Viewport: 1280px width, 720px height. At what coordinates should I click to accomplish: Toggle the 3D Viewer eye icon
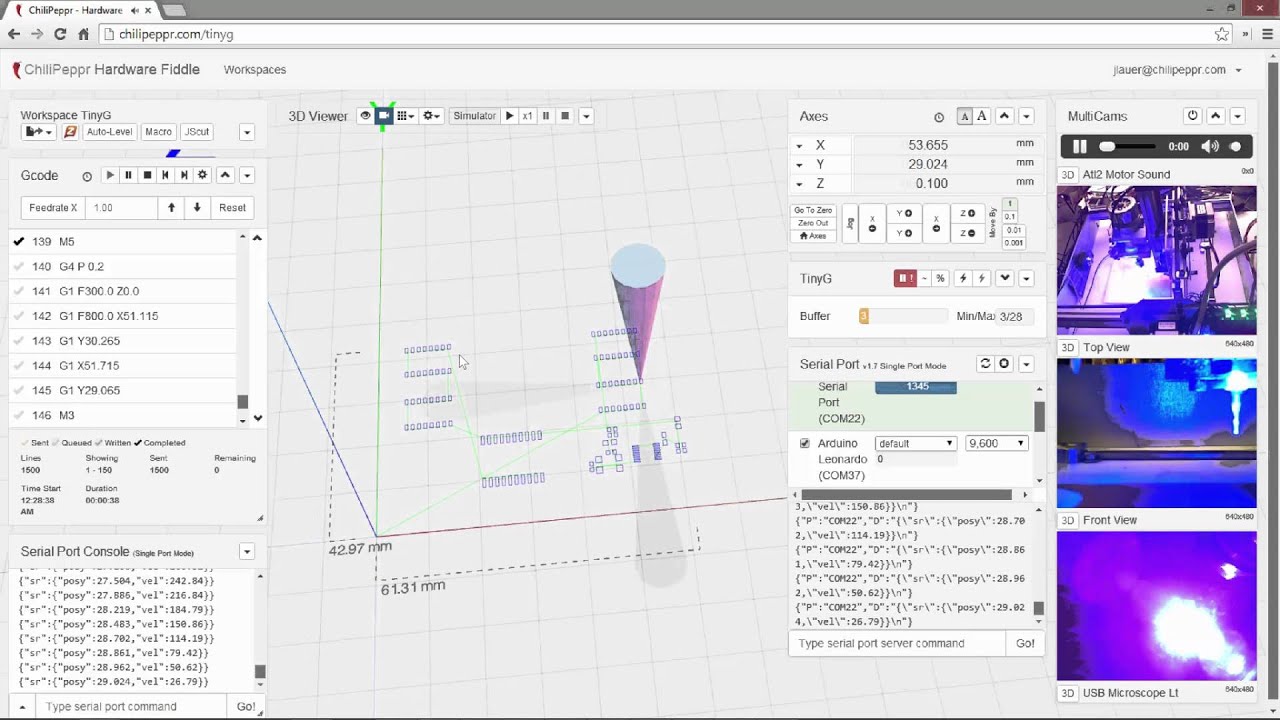click(x=365, y=116)
